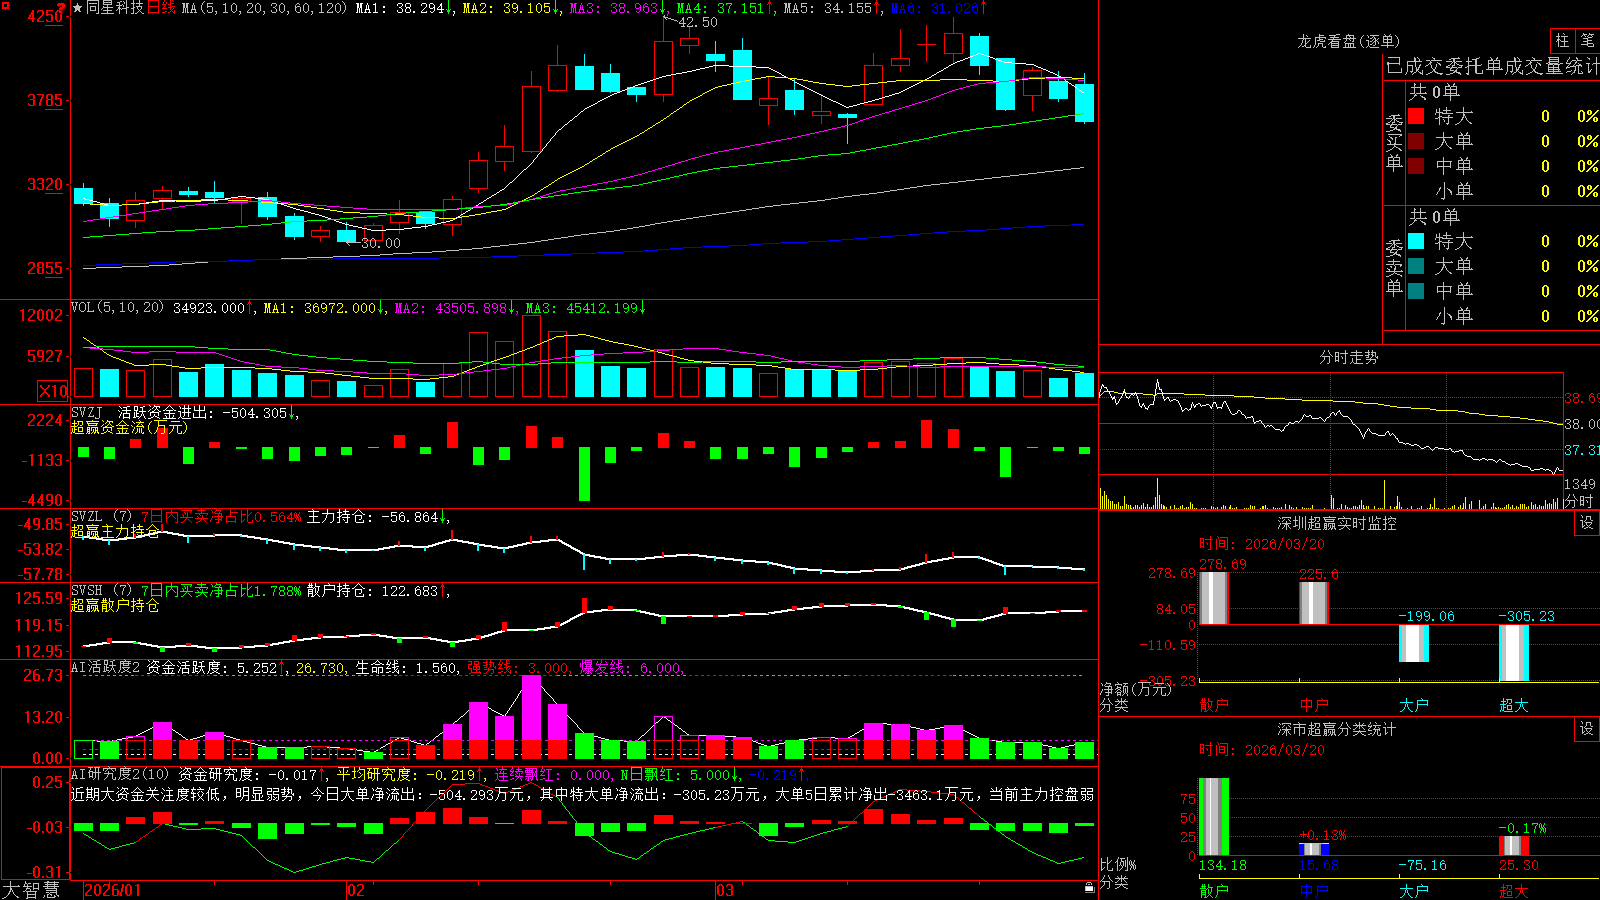Click the 42.50 high price annotation
Viewport: 1600px width, 900px height.
tap(697, 22)
